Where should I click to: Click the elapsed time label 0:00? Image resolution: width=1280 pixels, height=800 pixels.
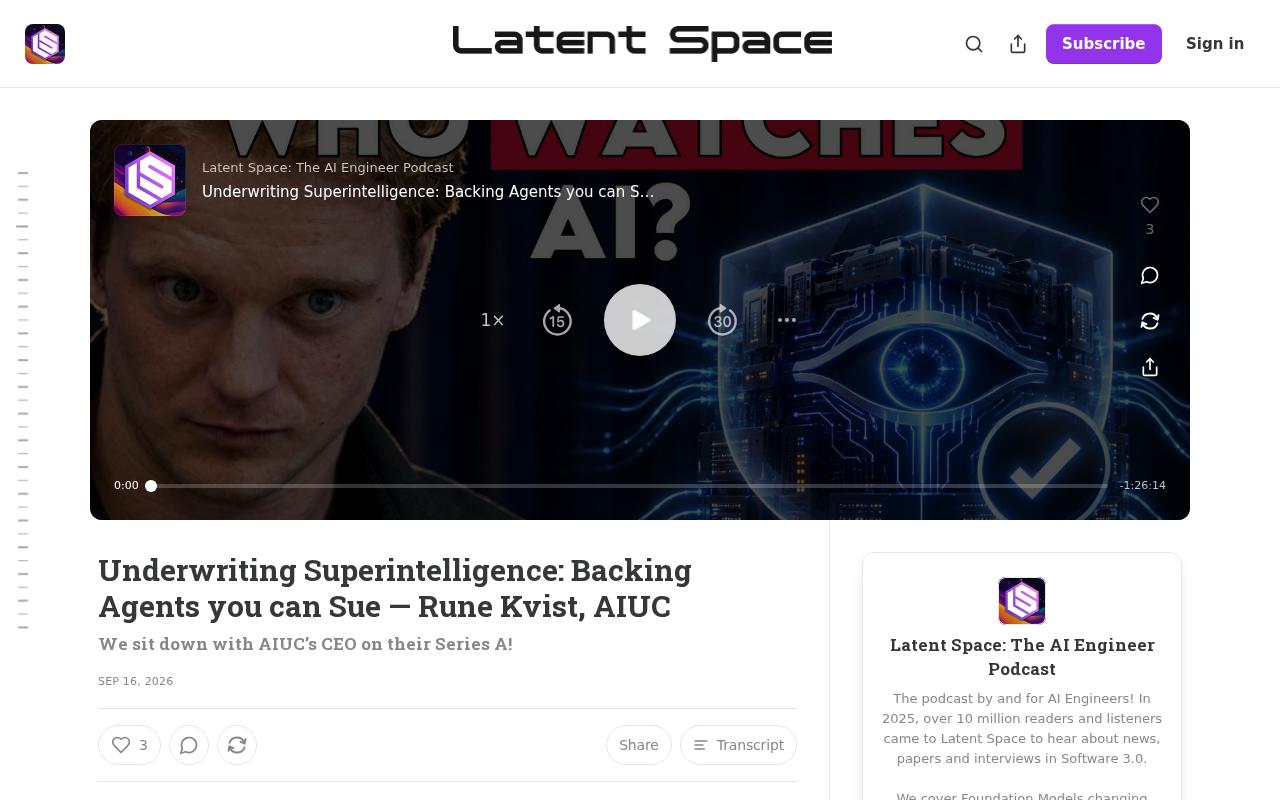tap(126, 486)
